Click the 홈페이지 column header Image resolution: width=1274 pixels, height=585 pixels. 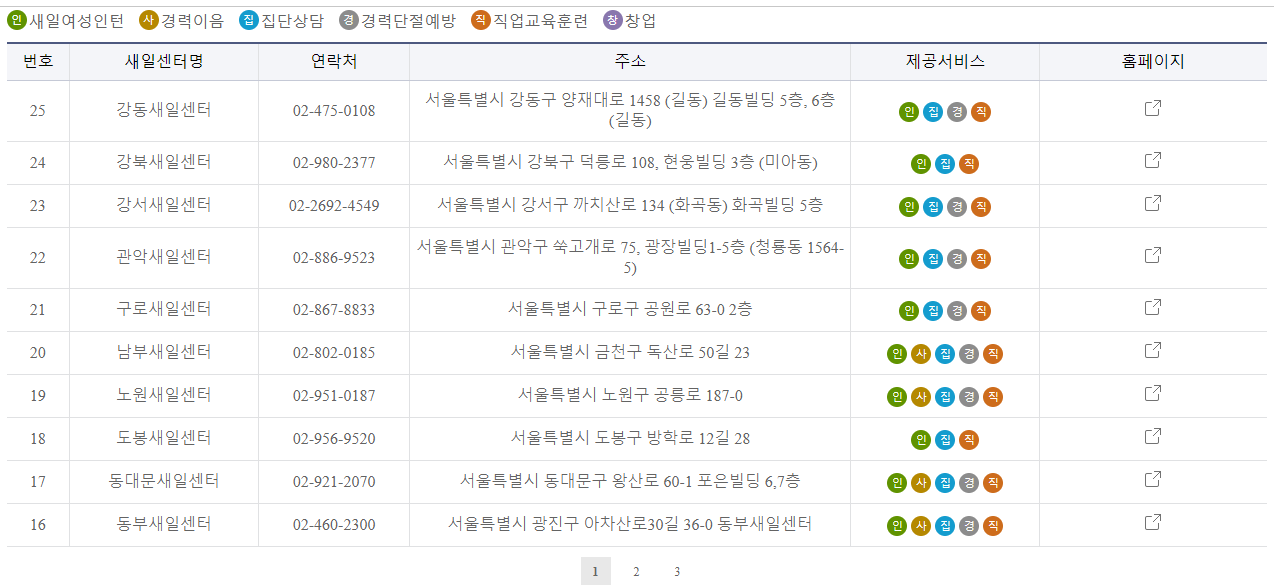[x=1153, y=61]
